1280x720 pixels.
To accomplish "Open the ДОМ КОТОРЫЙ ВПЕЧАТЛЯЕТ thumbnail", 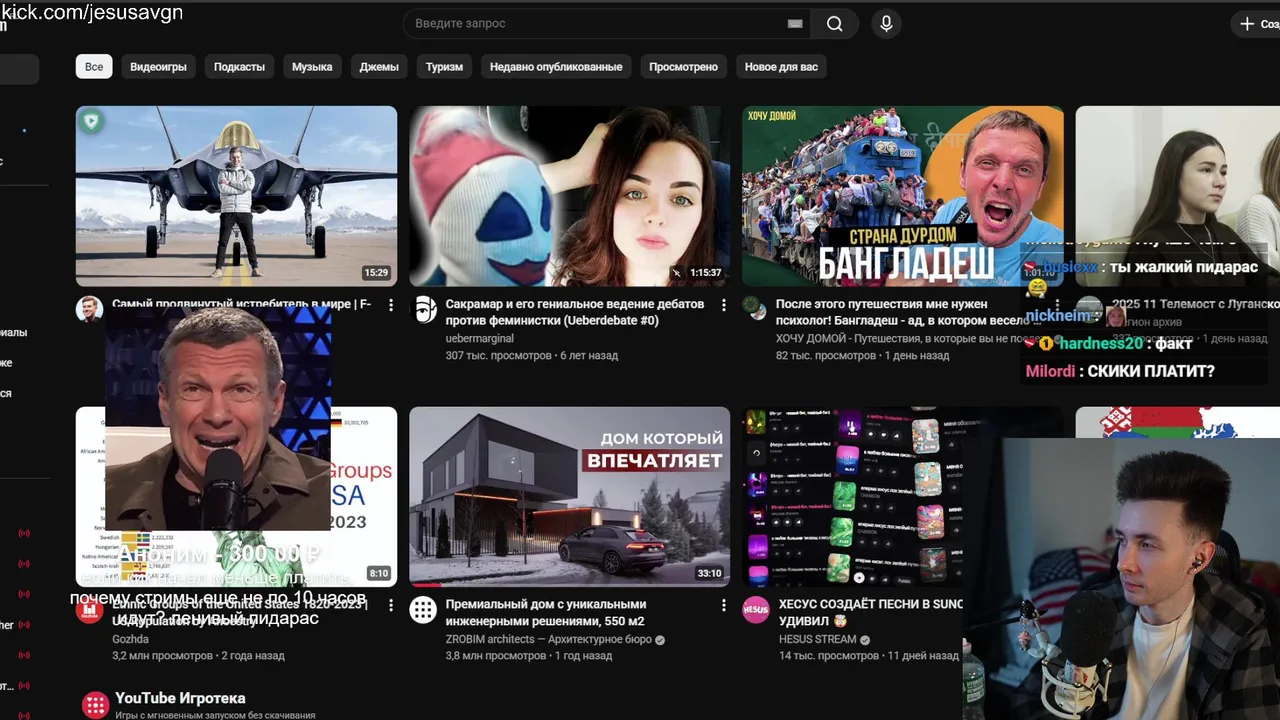I will tap(569, 496).
